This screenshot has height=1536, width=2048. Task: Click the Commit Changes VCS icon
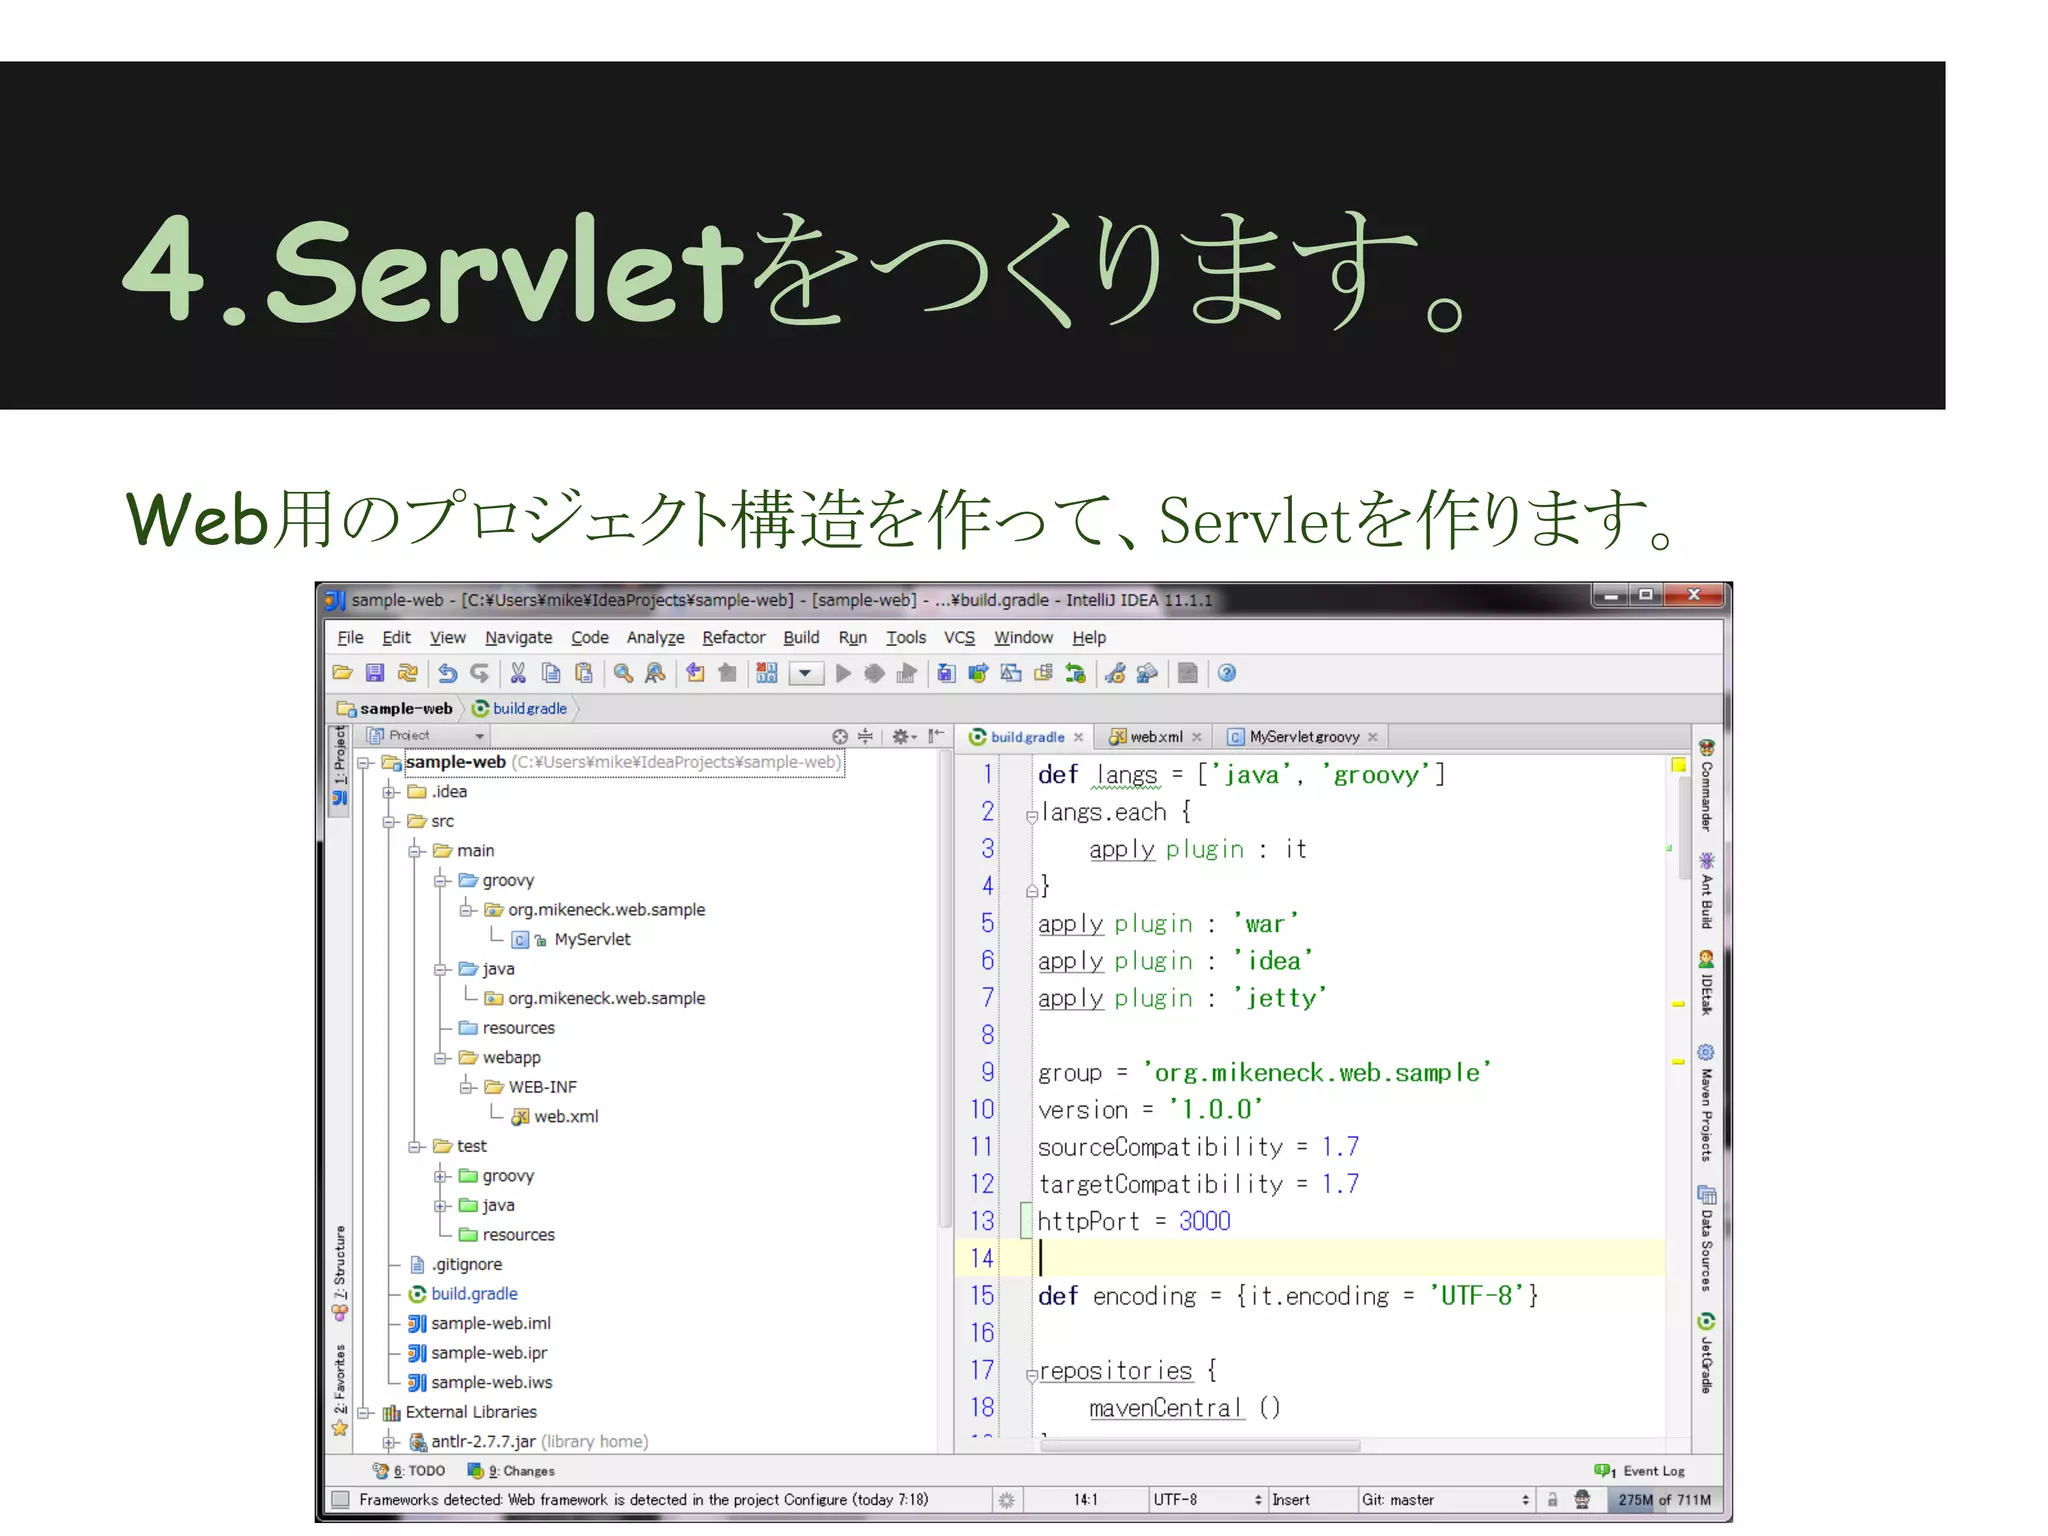pyautogui.click(x=978, y=673)
